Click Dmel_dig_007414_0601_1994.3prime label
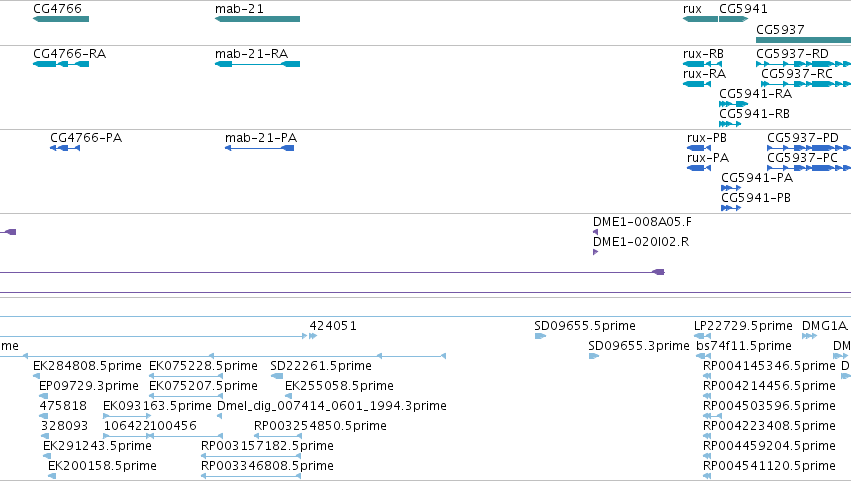The height and width of the screenshot is (481, 851). (332, 406)
